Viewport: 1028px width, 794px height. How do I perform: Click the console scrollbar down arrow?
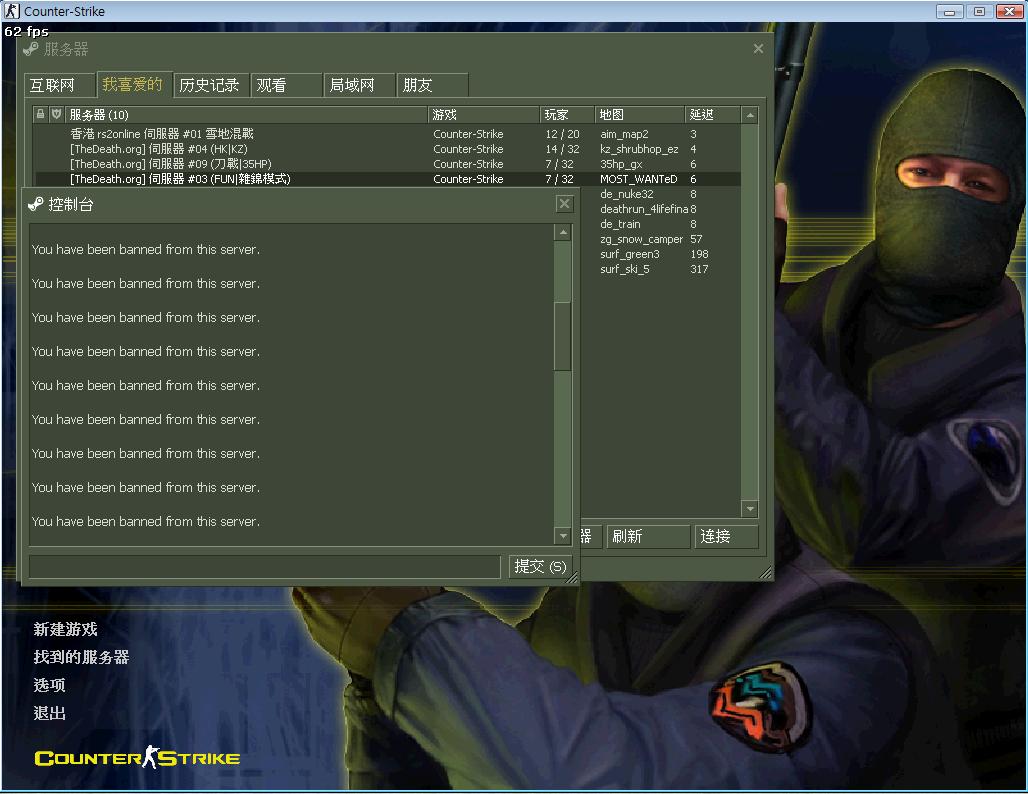tap(563, 536)
